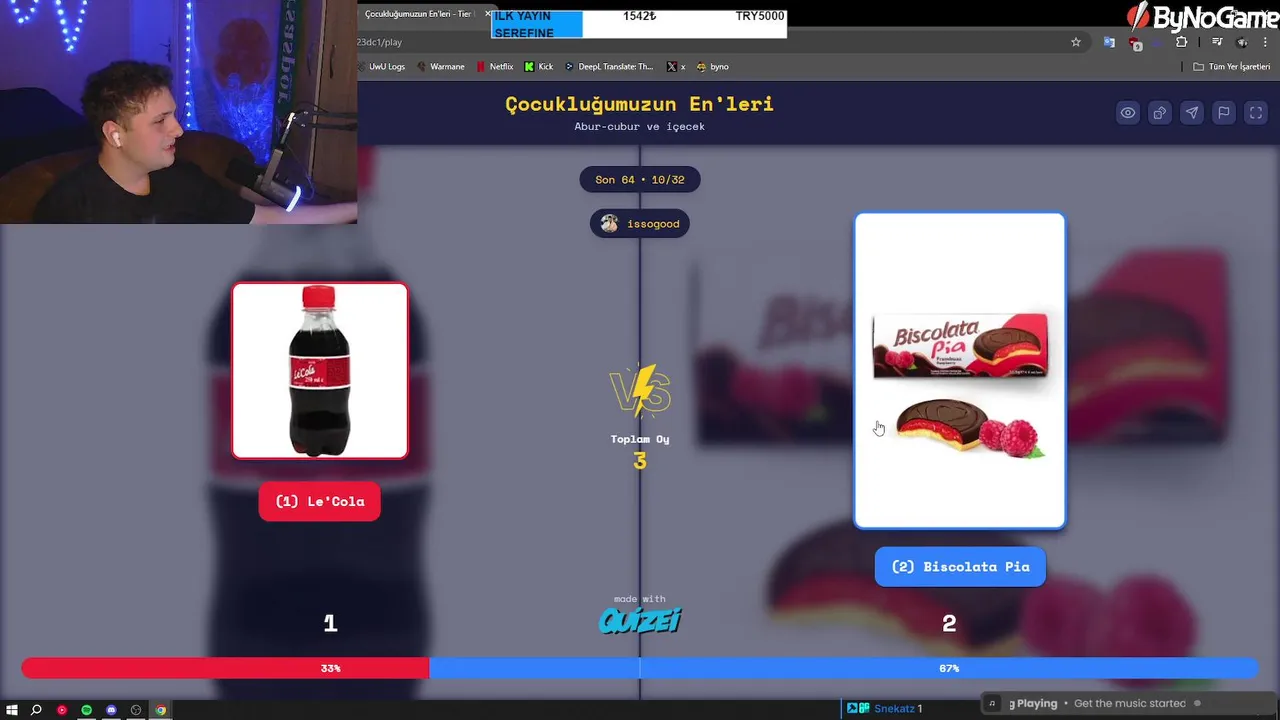Open the translate extension icon in toolbar
This screenshot has width=1280, height=720.
(x=1109, y=42)
